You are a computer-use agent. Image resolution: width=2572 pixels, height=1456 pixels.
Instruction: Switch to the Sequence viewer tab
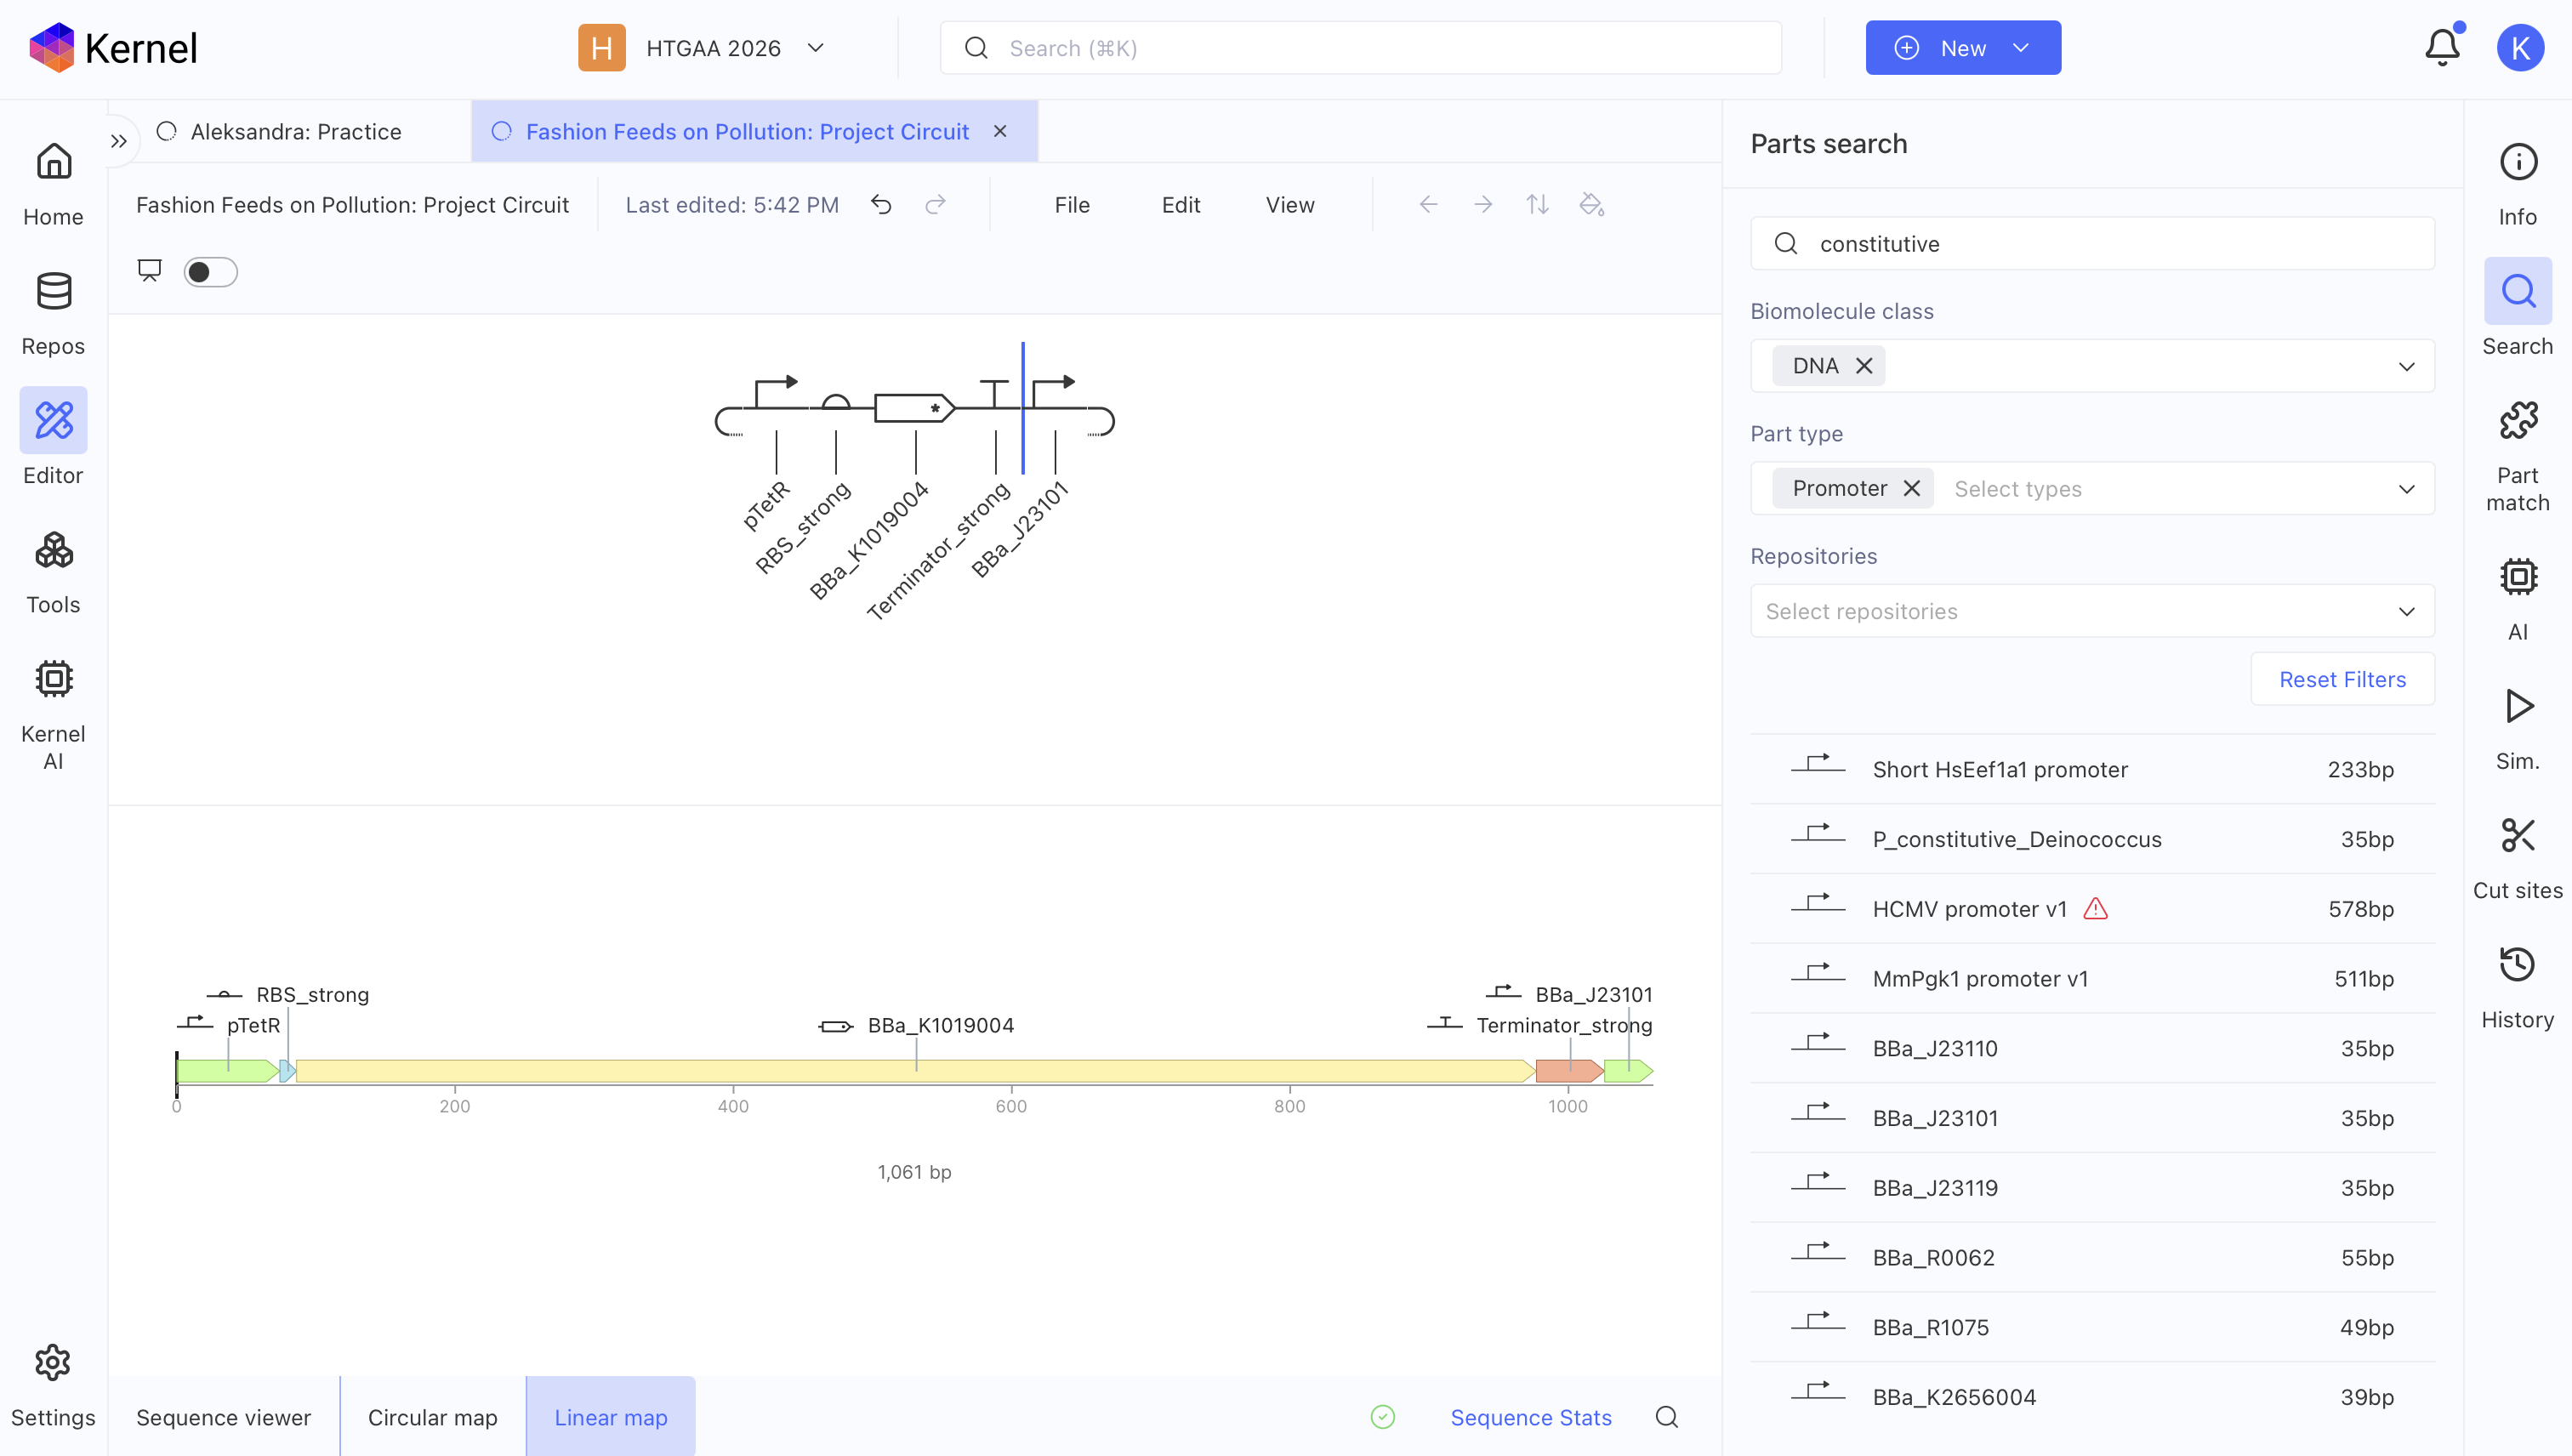(x=223, y=1417)
